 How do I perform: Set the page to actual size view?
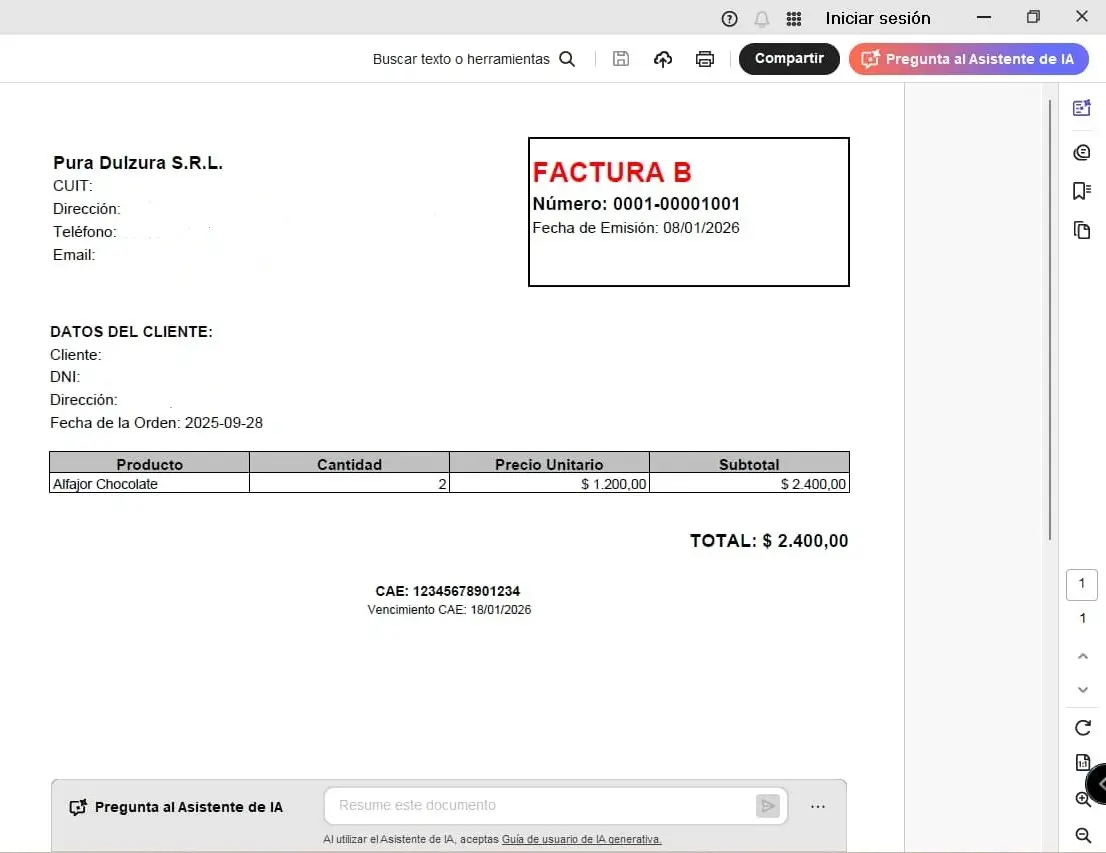[1083, 762]
